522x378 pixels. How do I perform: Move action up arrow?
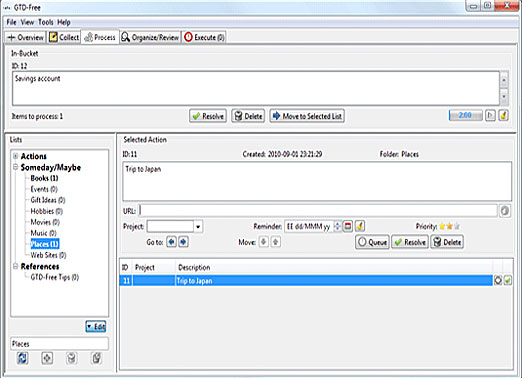pyautogui.click(x=276, y=242)
